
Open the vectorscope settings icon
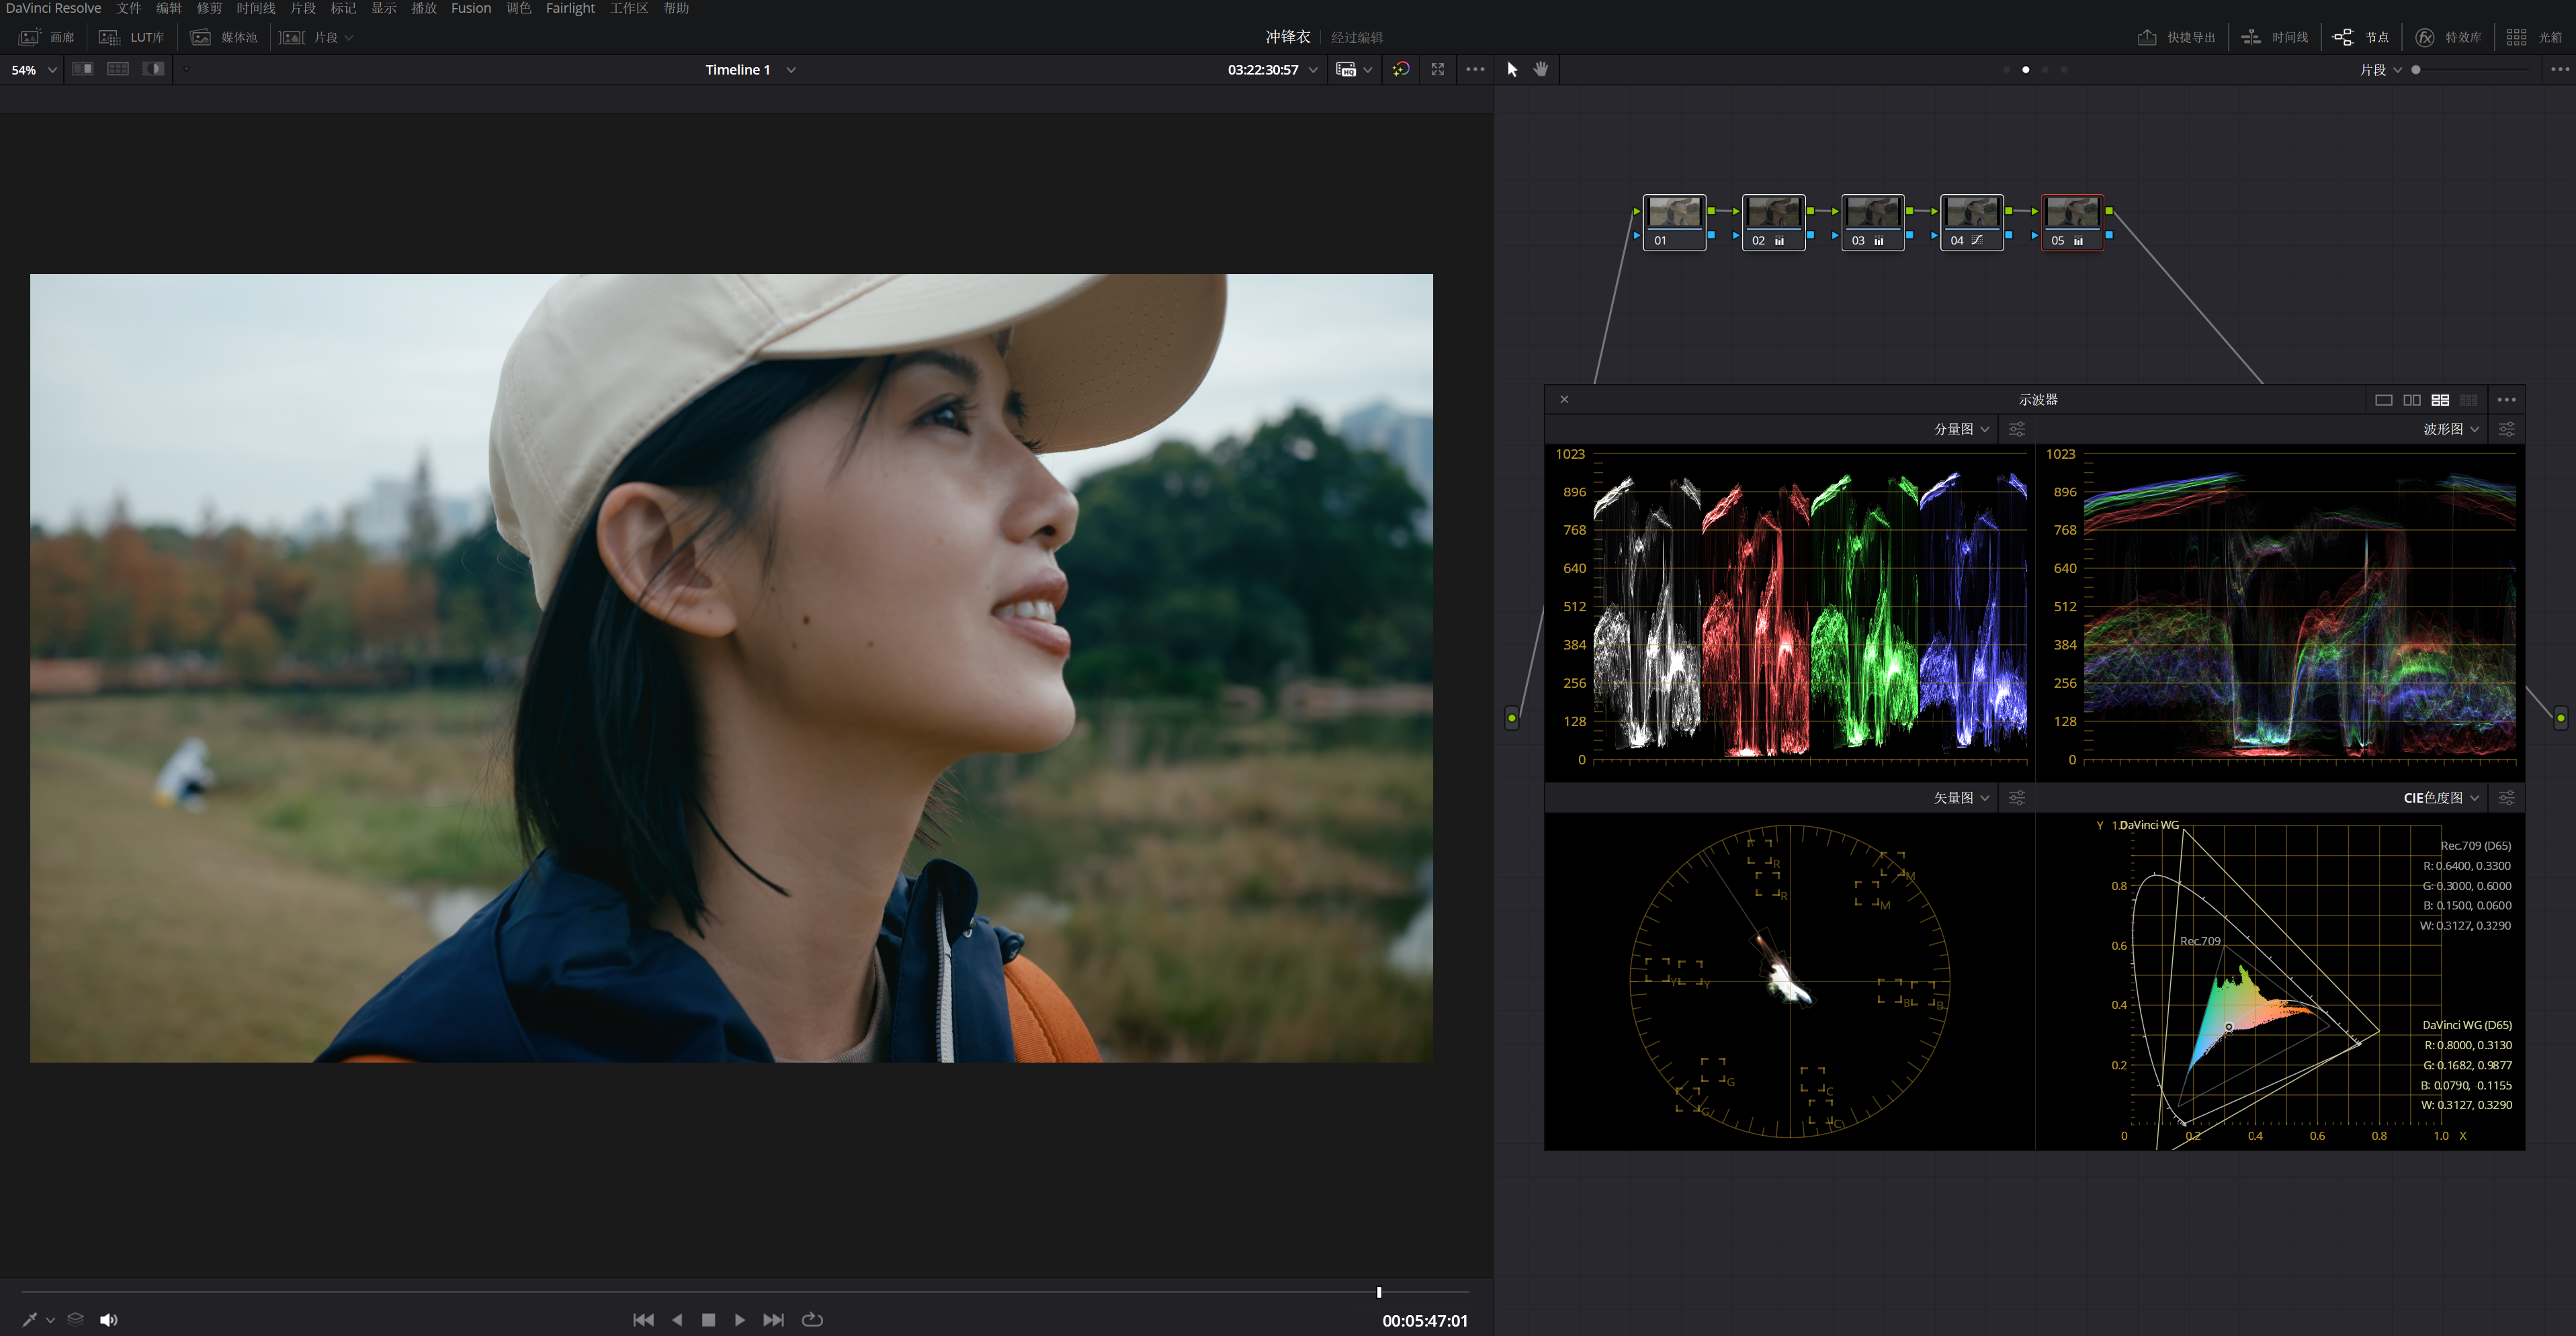2017,798
